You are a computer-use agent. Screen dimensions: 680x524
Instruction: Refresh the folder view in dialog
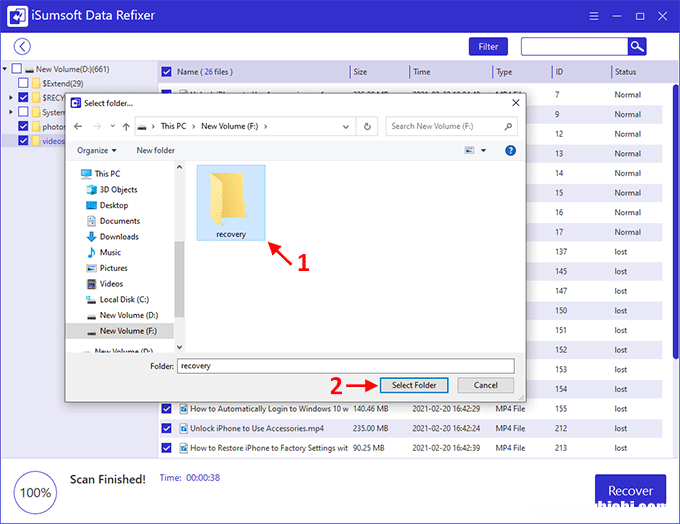click(367, 126)
